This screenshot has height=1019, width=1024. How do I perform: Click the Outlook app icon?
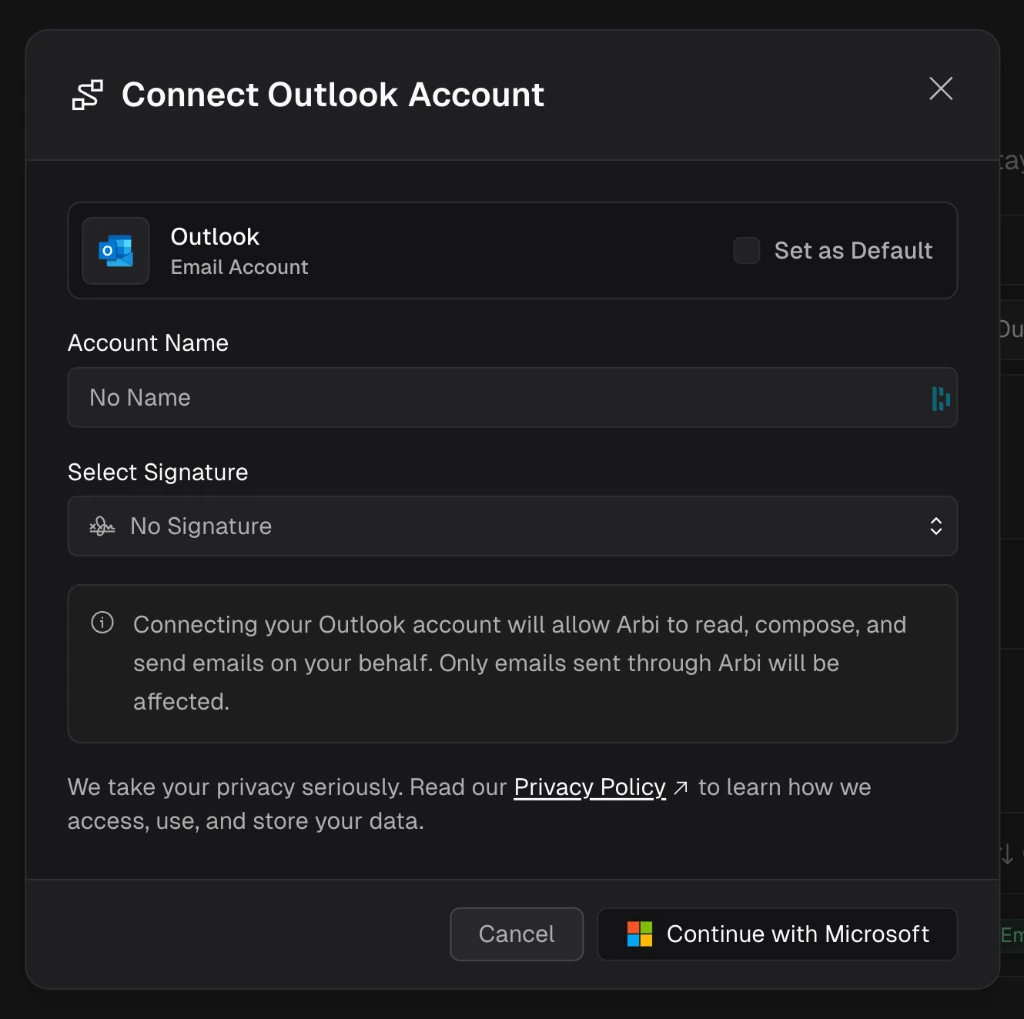pos(116,251)
